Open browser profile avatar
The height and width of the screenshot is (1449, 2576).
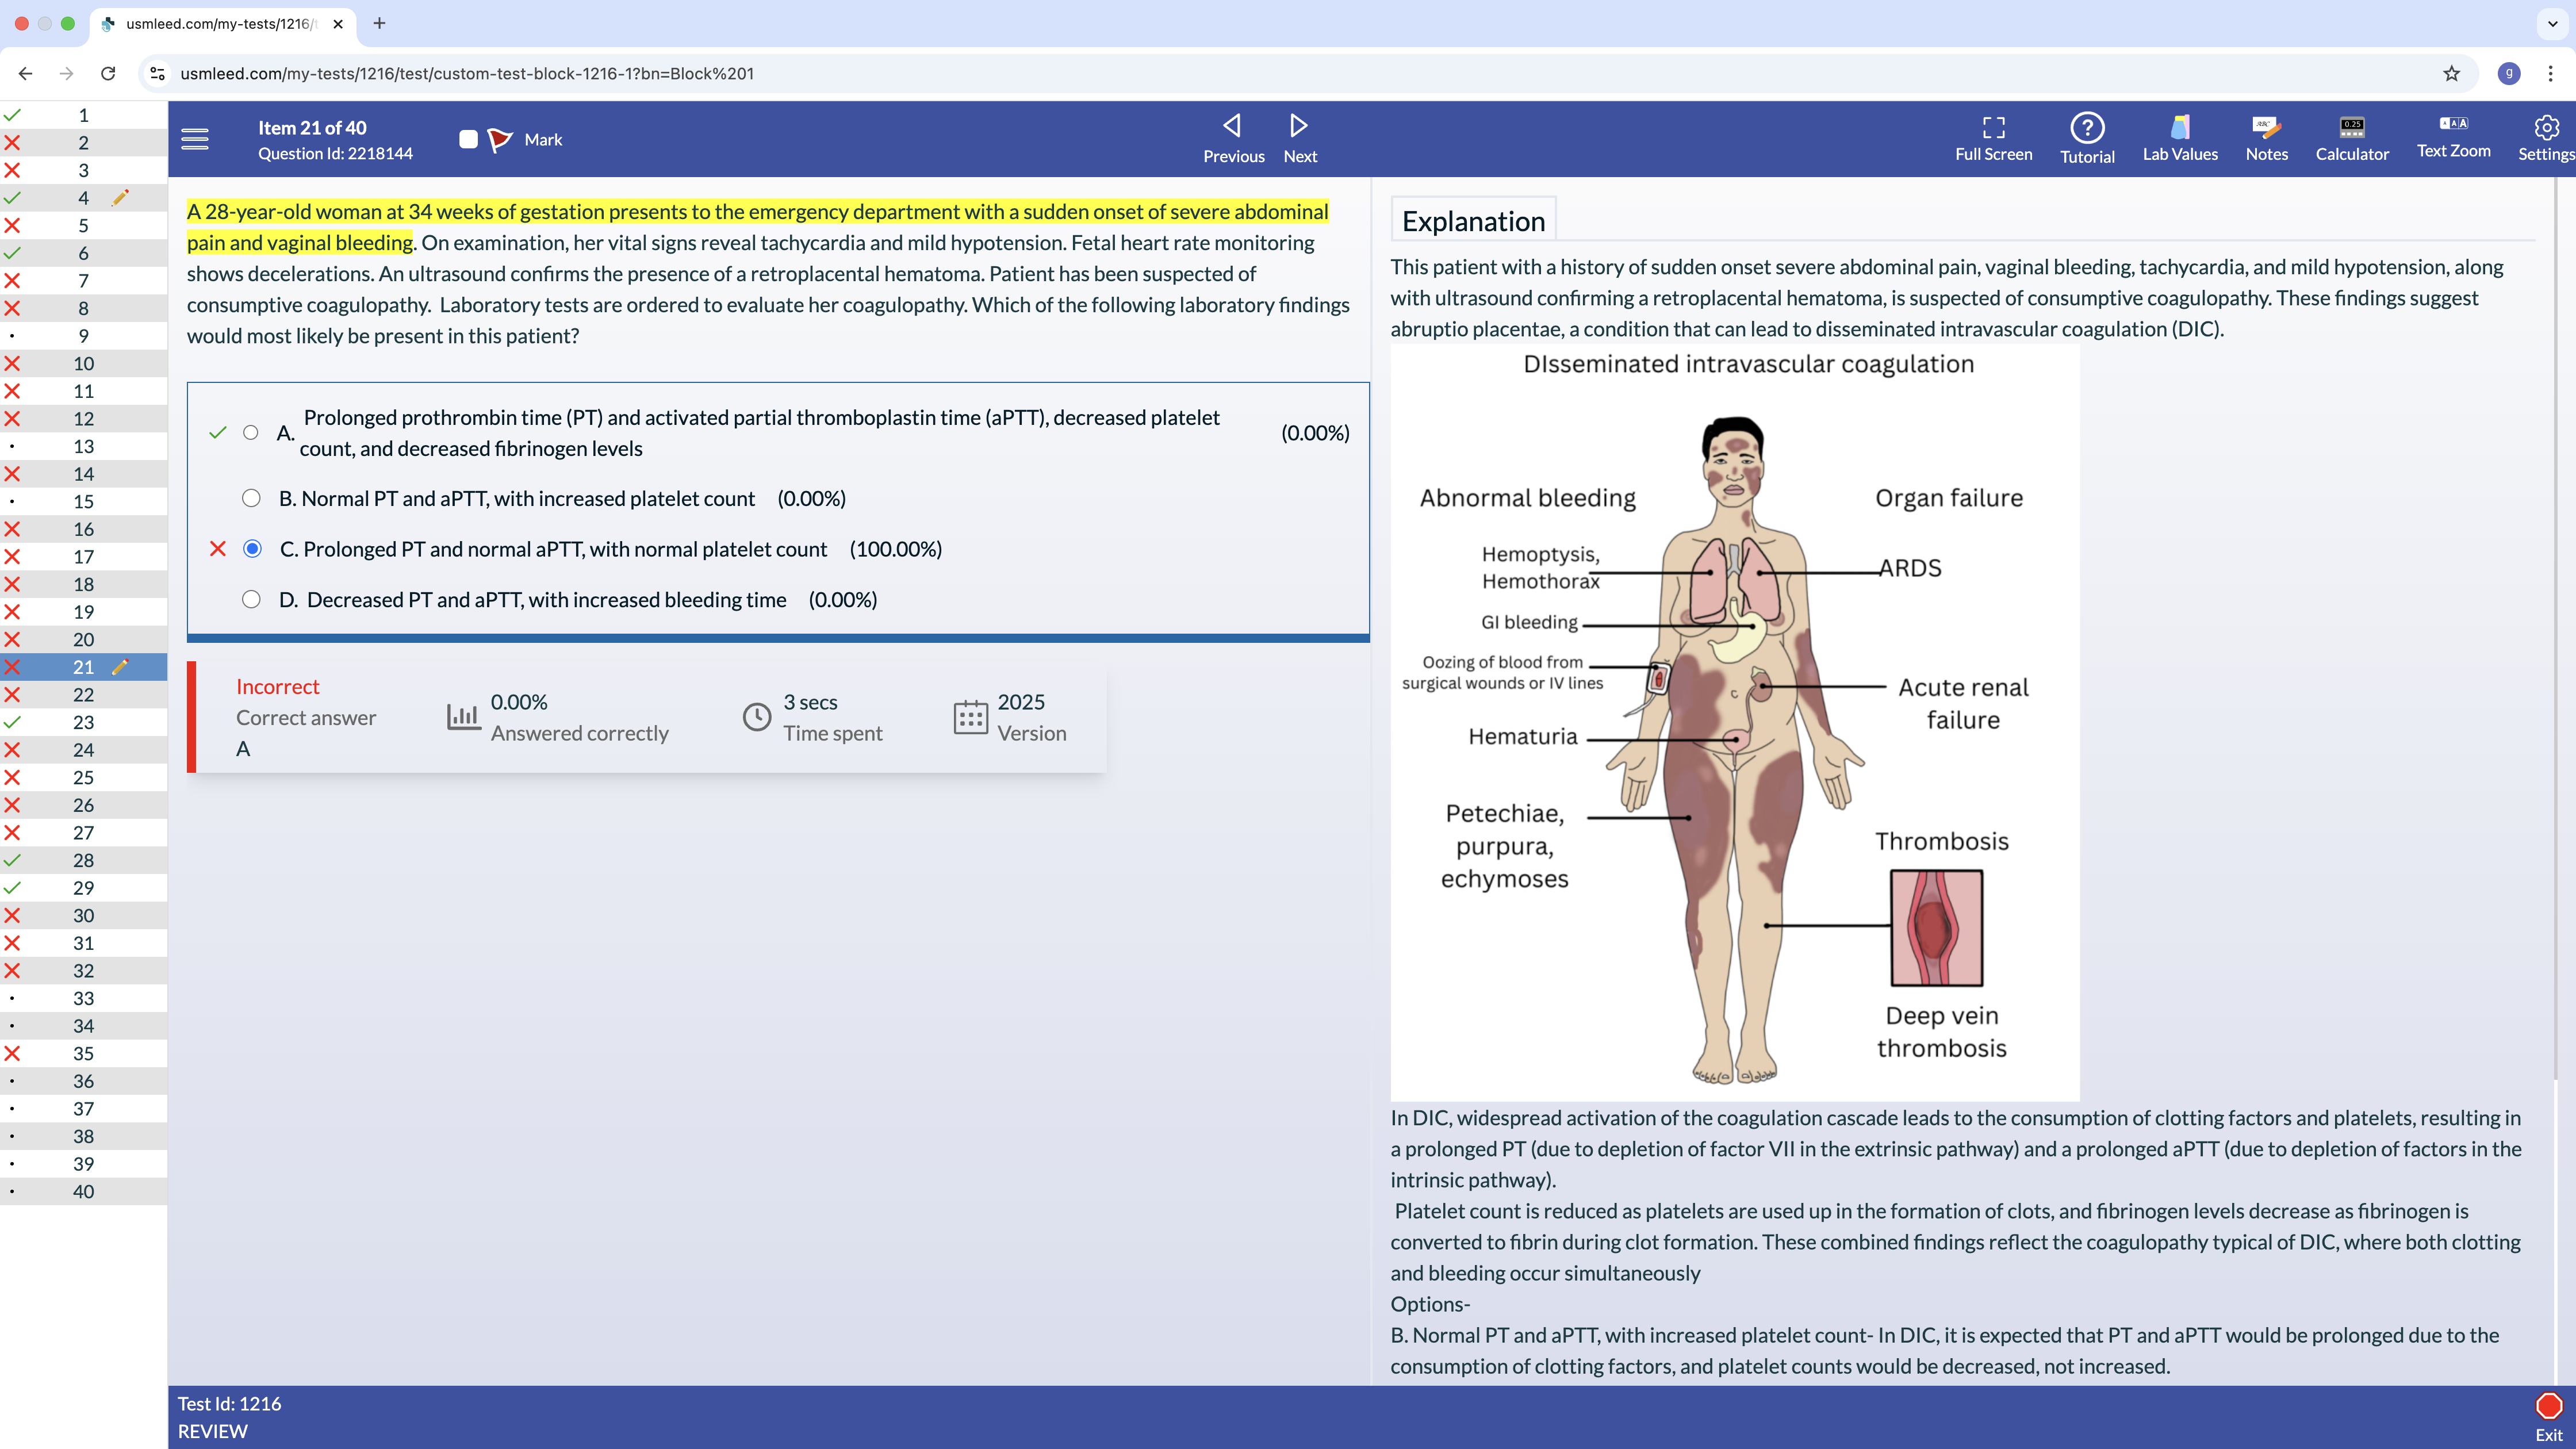[2508, 73]
